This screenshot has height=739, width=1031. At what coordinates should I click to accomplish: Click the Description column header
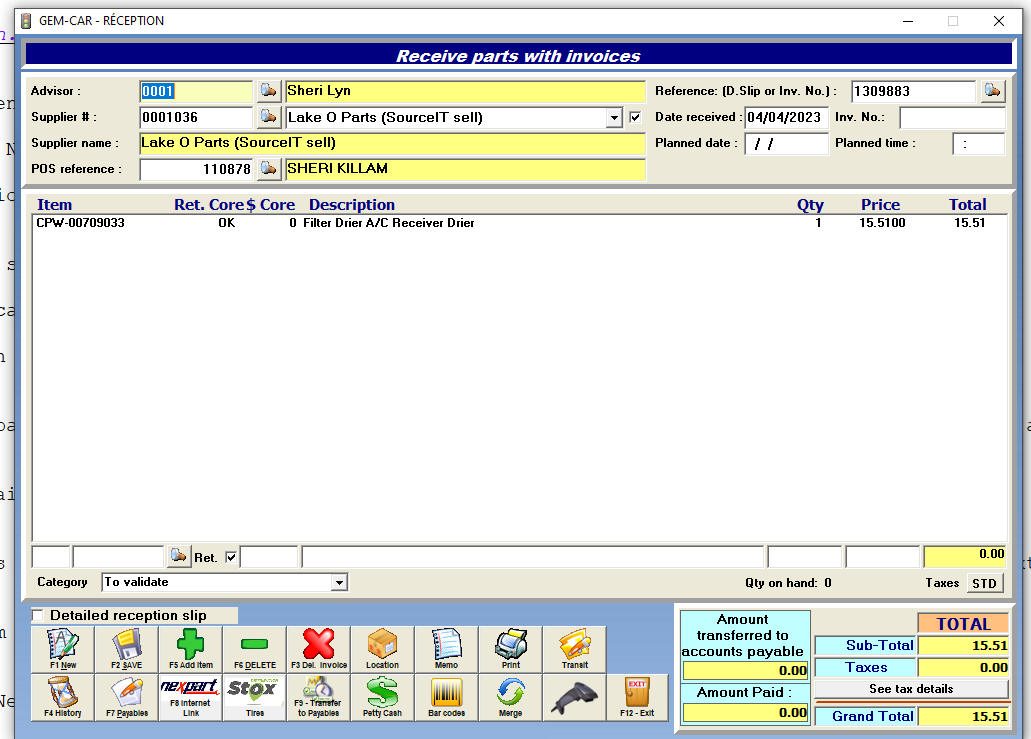click(352, 205)
